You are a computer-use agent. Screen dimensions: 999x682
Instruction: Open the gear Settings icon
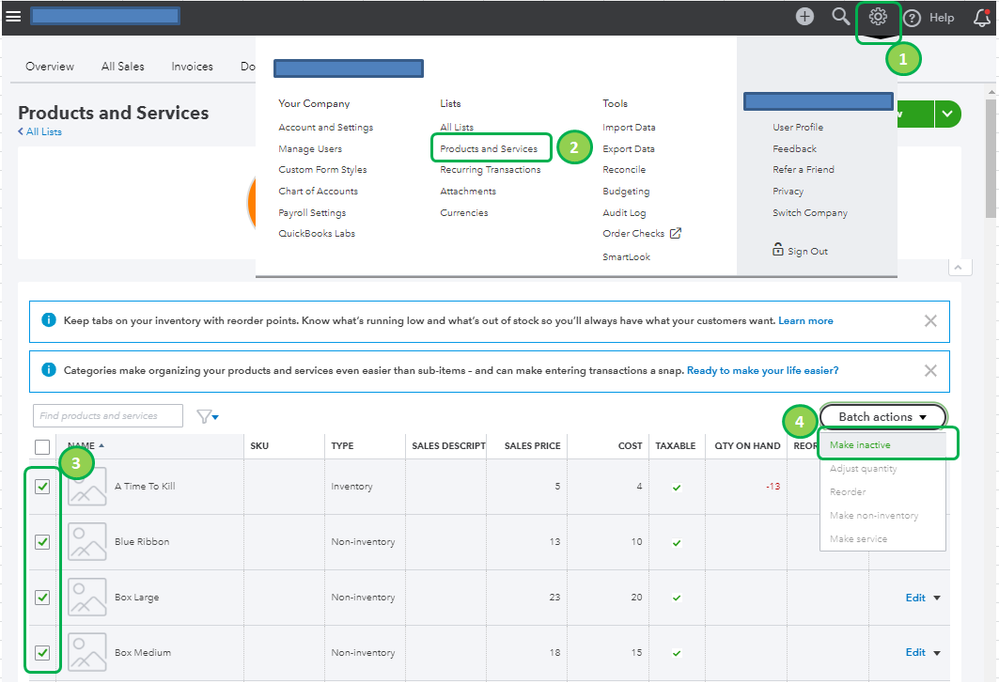click(x=878, y=17)
